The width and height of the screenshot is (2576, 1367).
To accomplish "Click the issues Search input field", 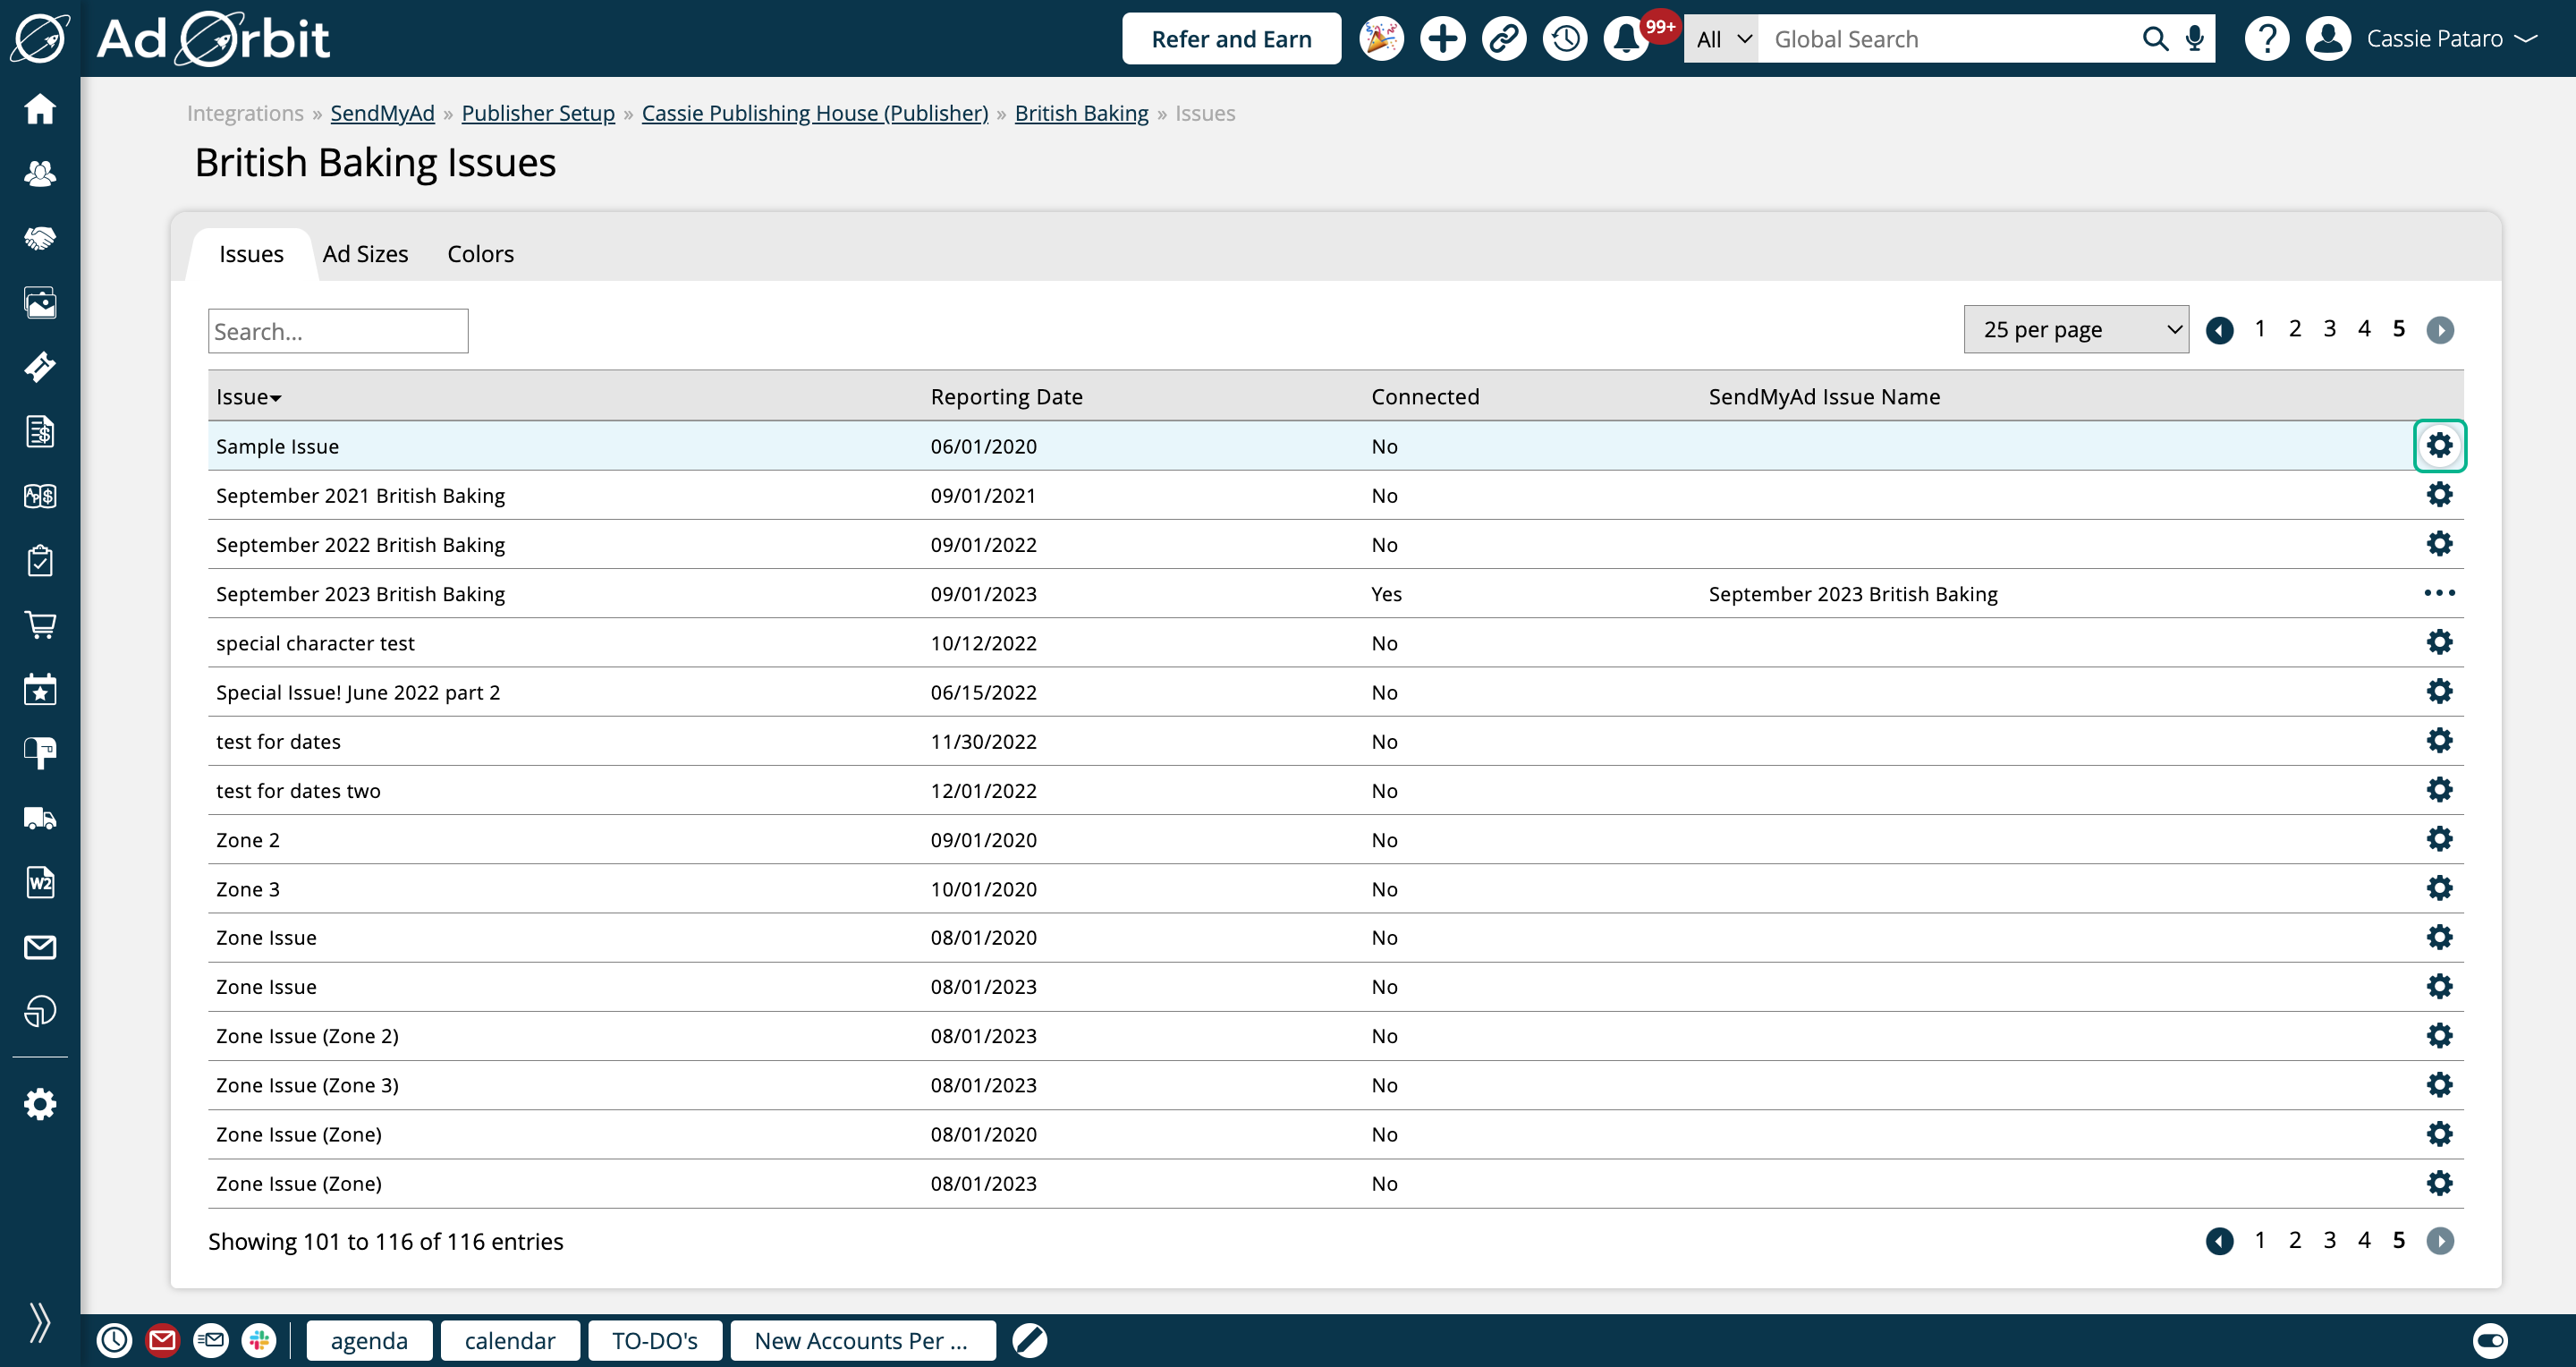I will pyautogui.click(x=338, y=331).
